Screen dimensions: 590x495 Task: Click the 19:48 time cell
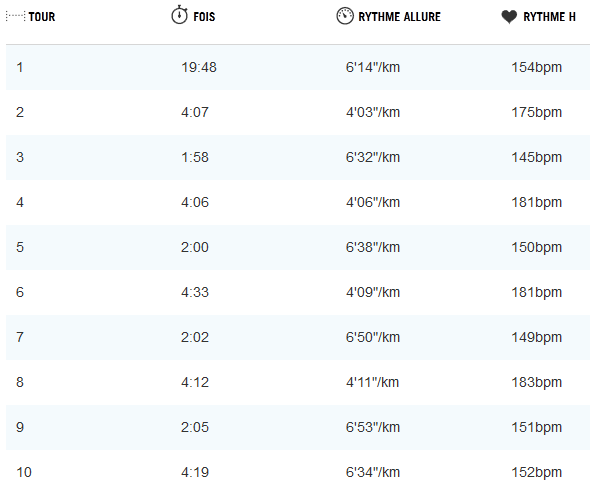pos(199,67)
